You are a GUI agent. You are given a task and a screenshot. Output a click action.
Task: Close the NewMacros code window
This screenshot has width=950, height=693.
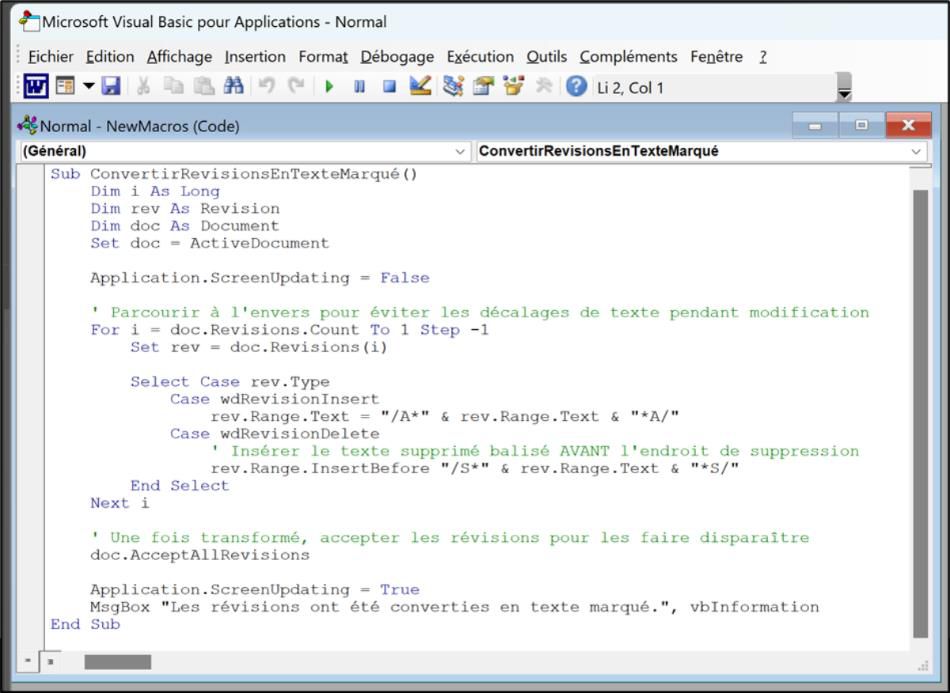click(x=908, y=125)
